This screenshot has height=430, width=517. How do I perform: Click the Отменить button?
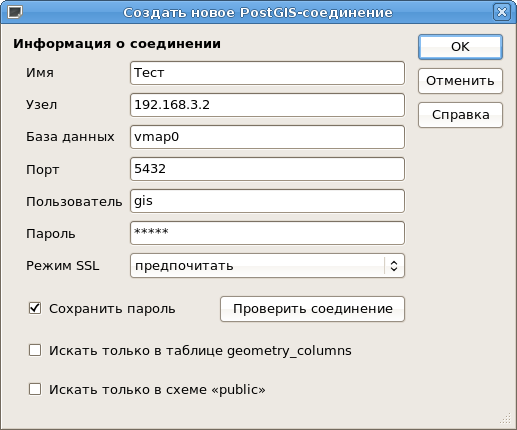[460, 81]
